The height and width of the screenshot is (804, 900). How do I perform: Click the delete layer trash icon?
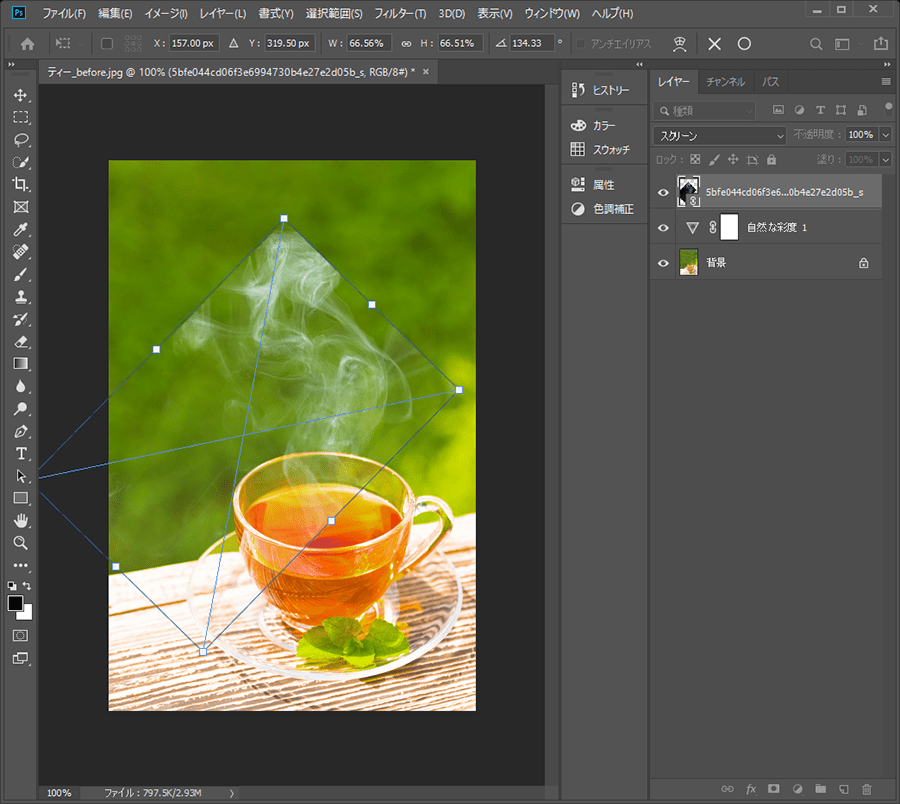(x=867, y=789)
